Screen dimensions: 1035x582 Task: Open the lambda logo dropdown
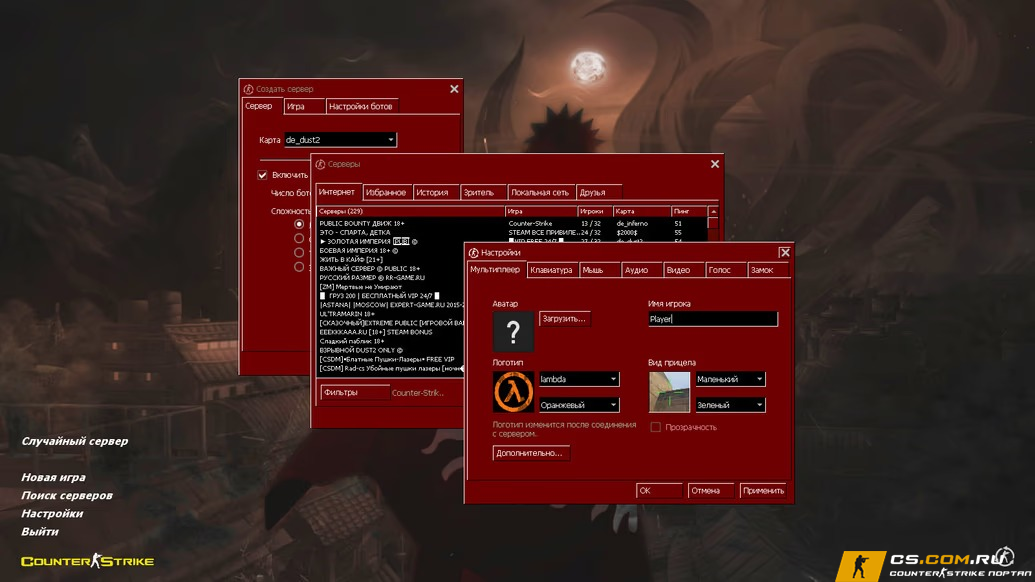coord(579,379)
